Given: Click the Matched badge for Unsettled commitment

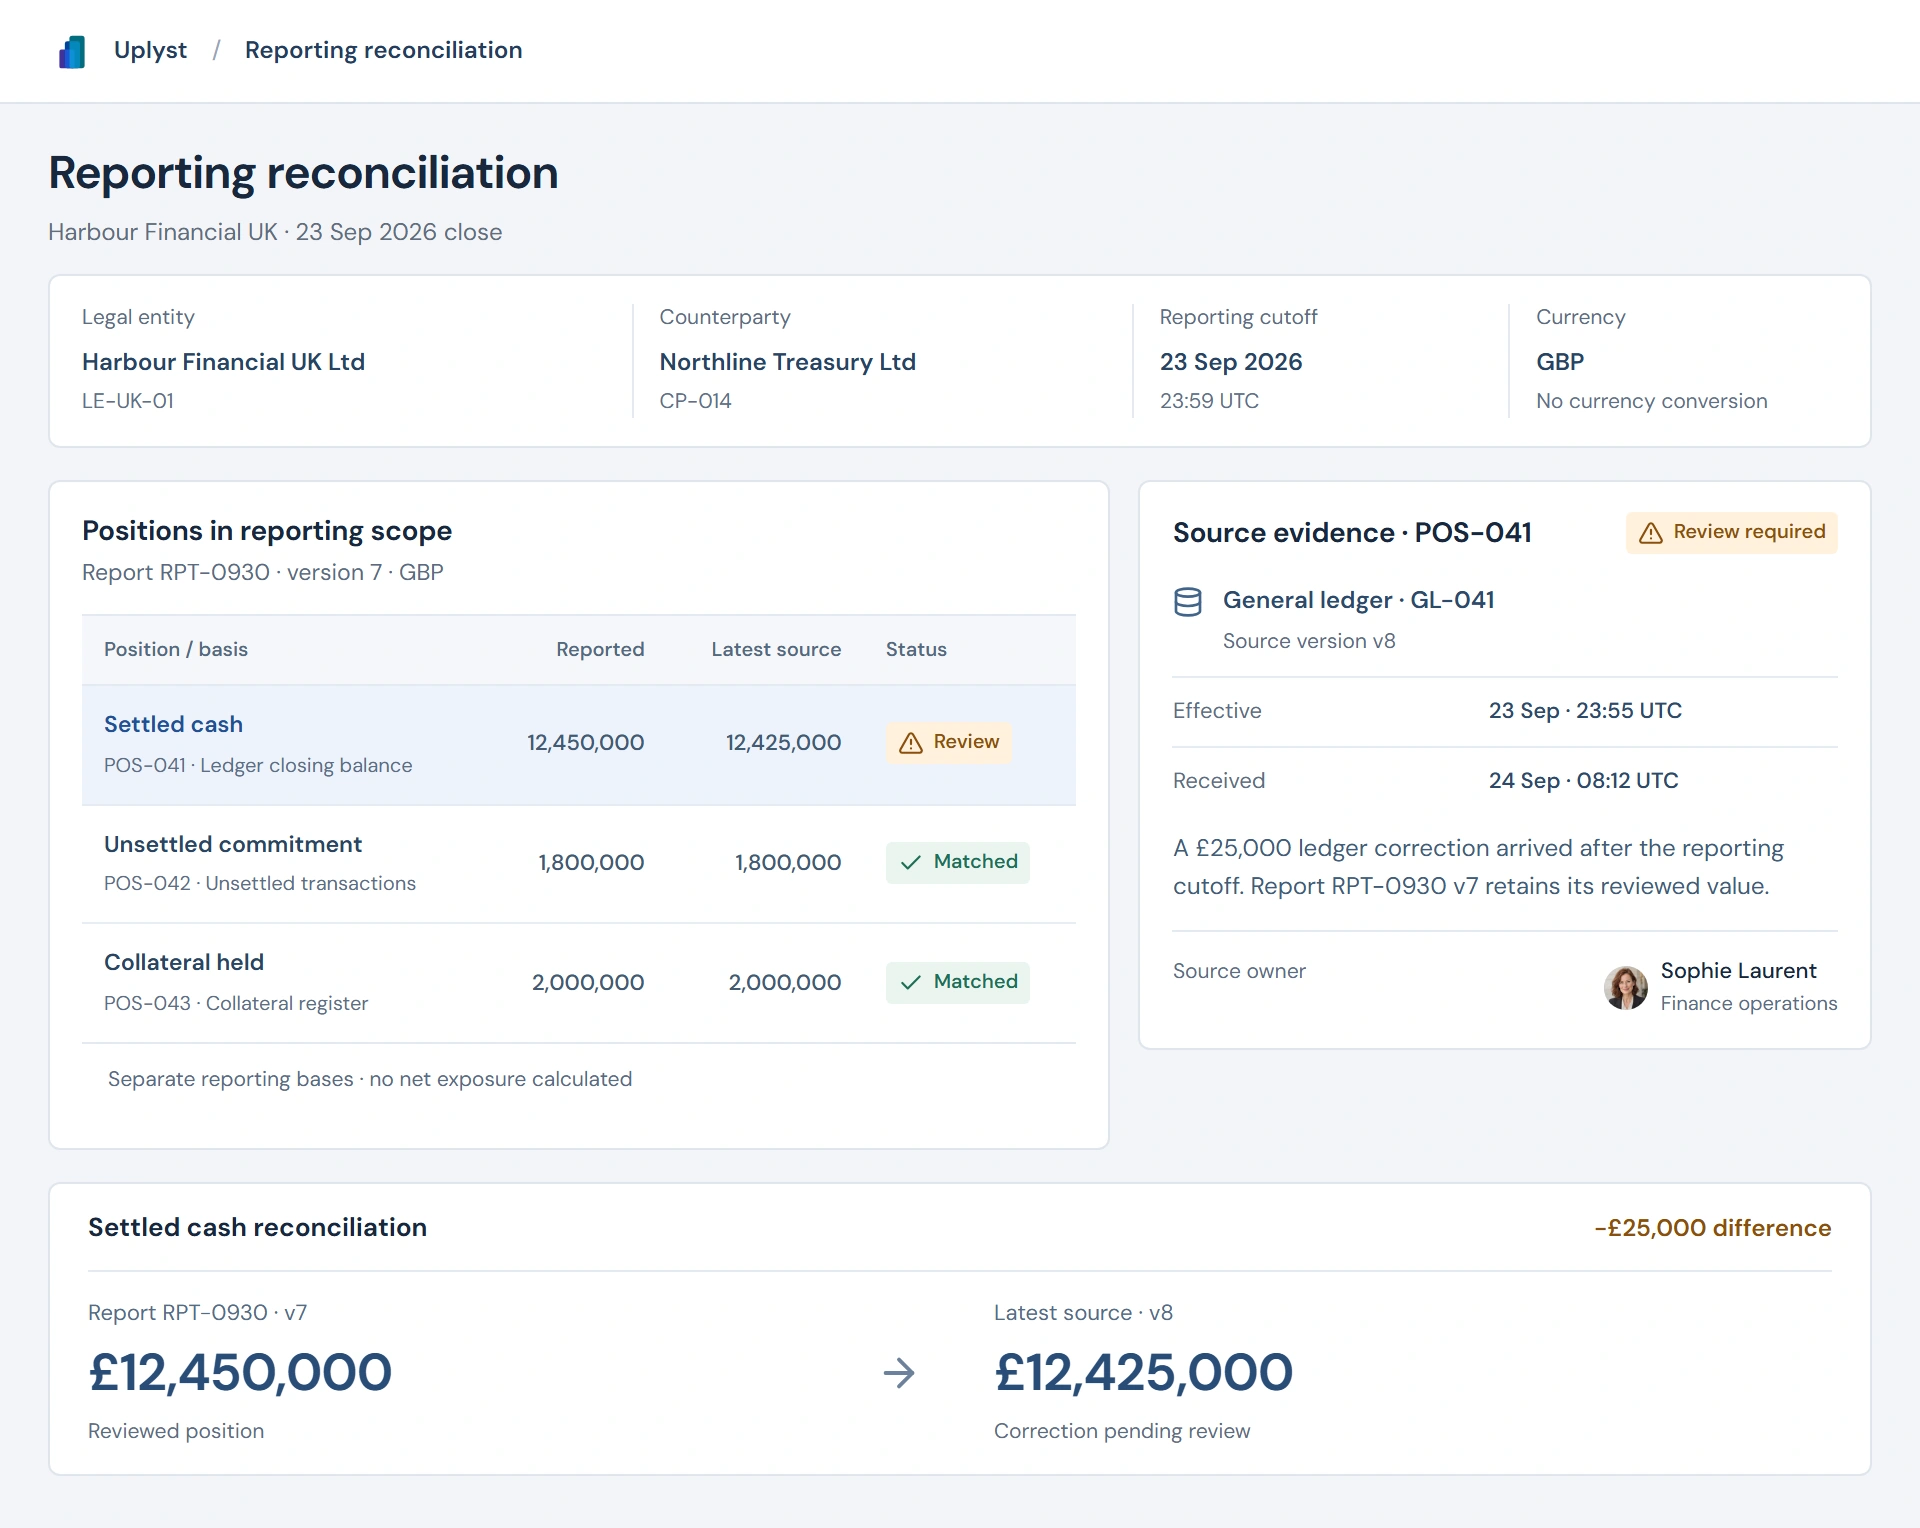Looking at the screenshot, I should coord(958,862).
